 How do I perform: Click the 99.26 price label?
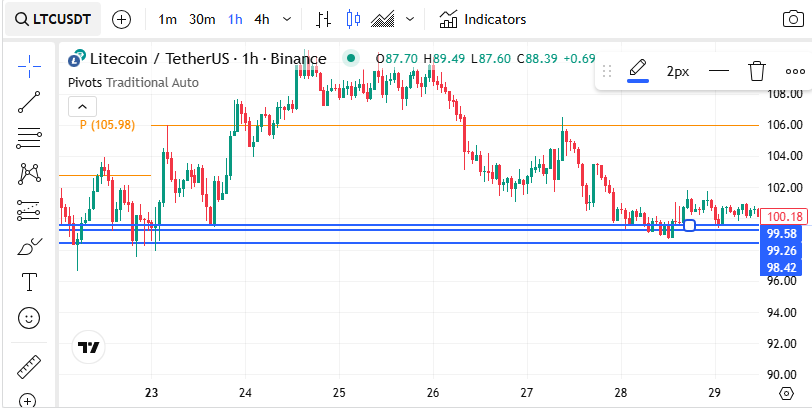click(781, 251)
